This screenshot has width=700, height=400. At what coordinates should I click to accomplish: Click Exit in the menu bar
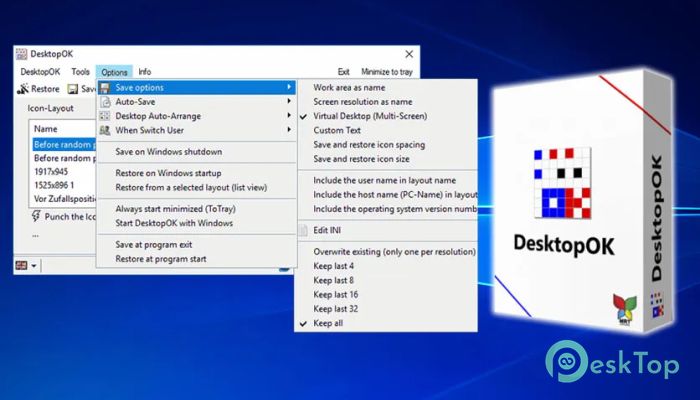tap(343, 72)
